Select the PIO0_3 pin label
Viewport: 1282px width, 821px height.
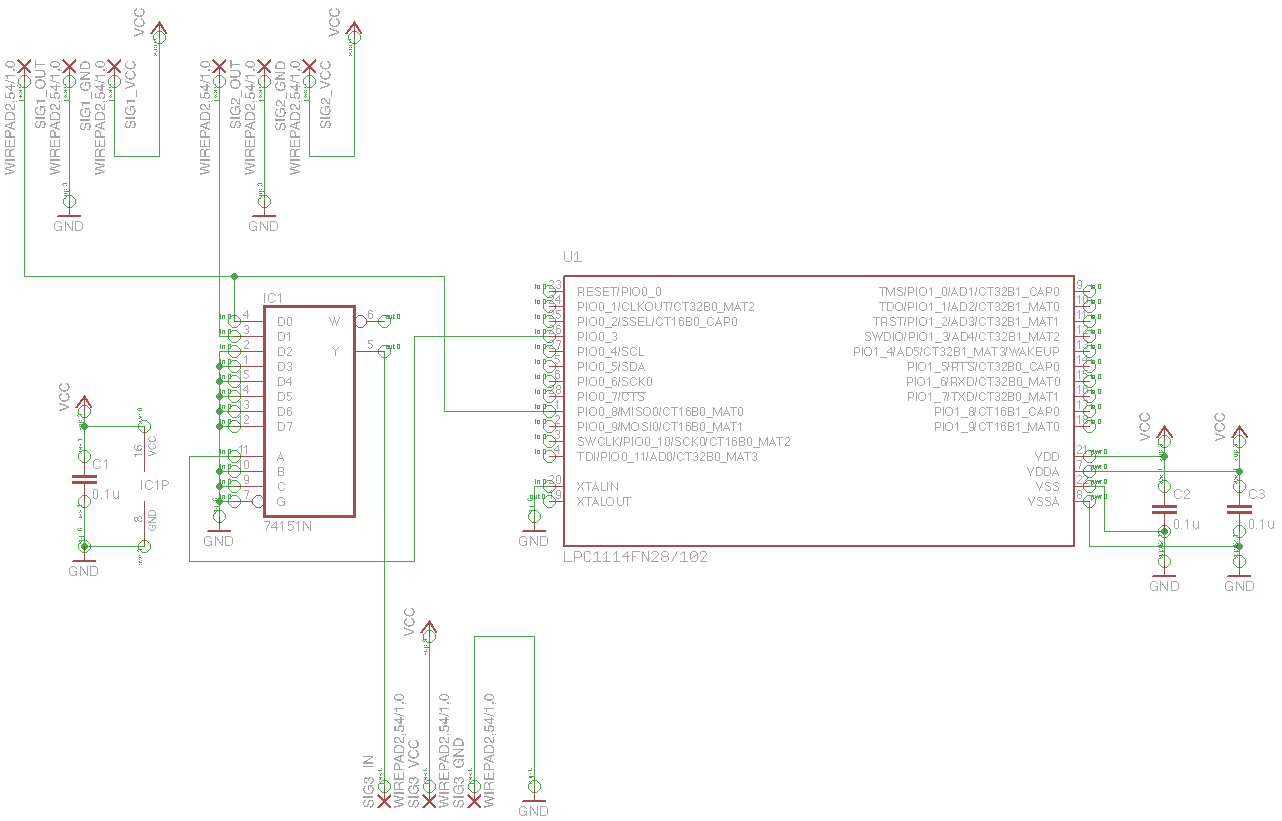point(597,337)
